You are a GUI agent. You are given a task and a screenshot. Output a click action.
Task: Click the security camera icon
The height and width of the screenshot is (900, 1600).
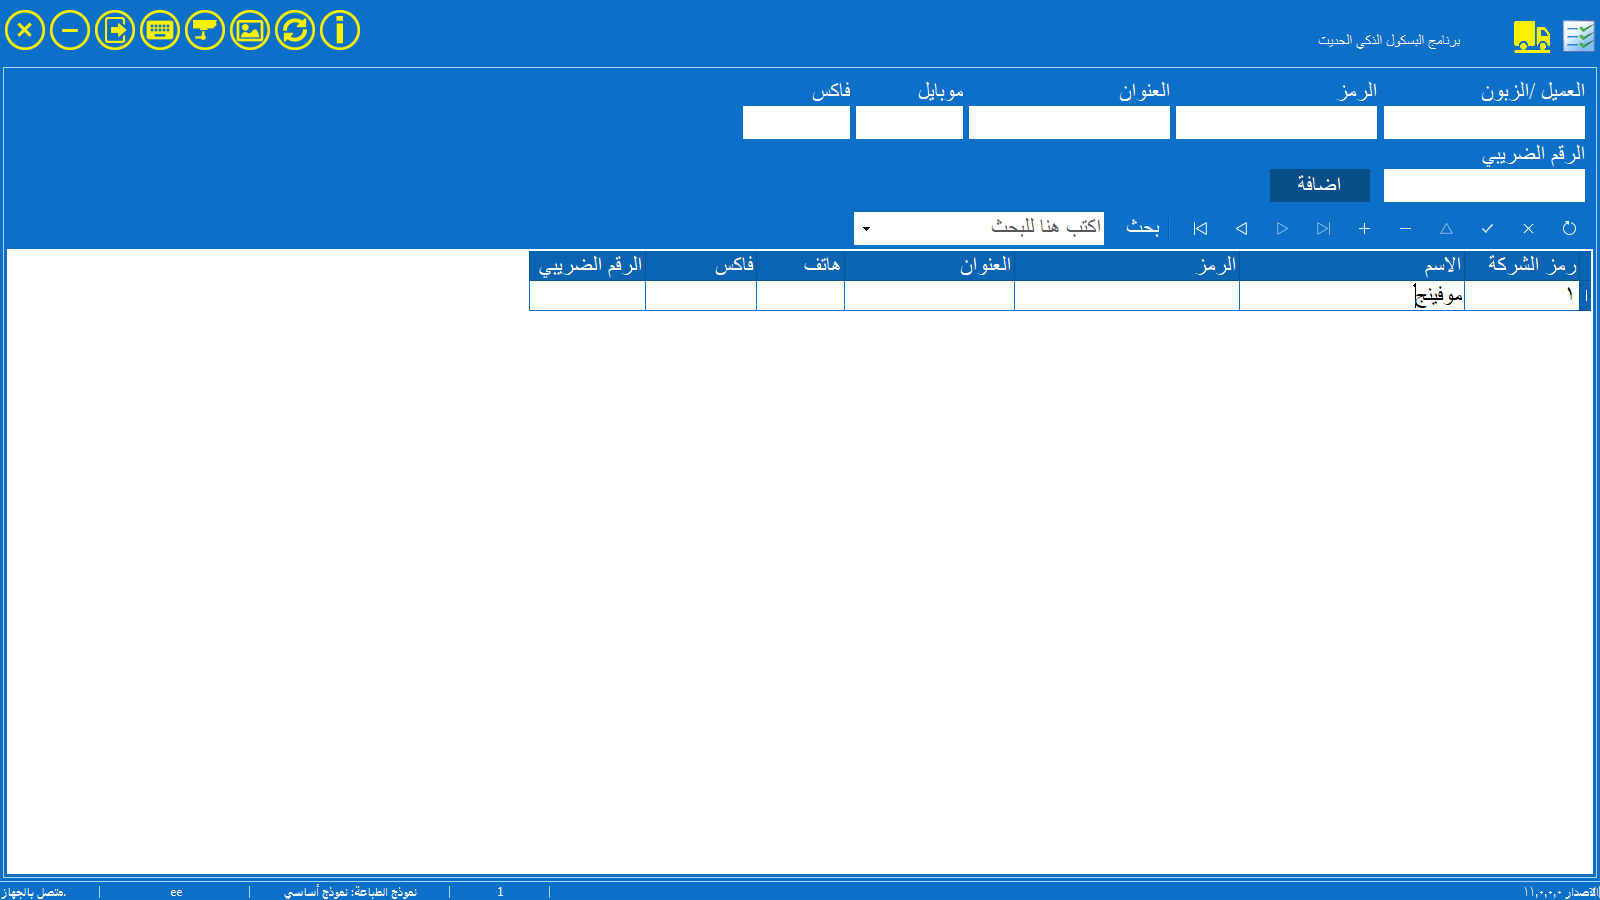(205, 30)
